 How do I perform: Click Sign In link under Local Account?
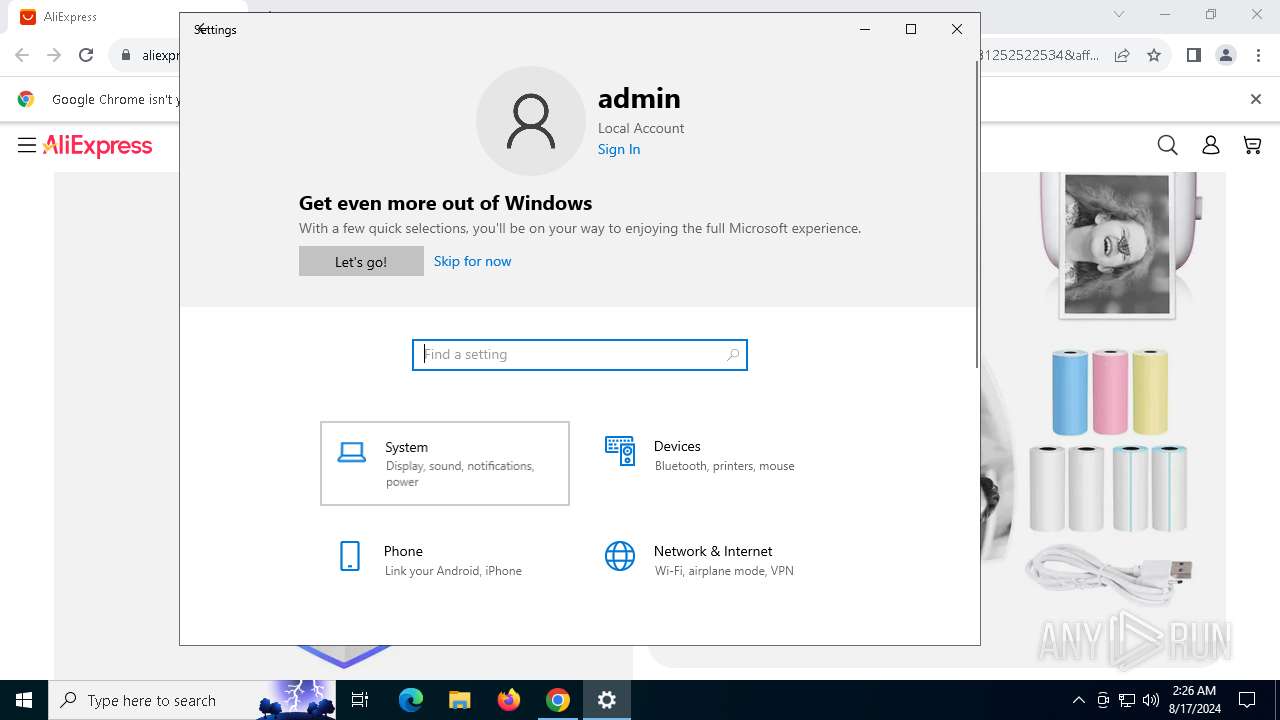[619, 149]
